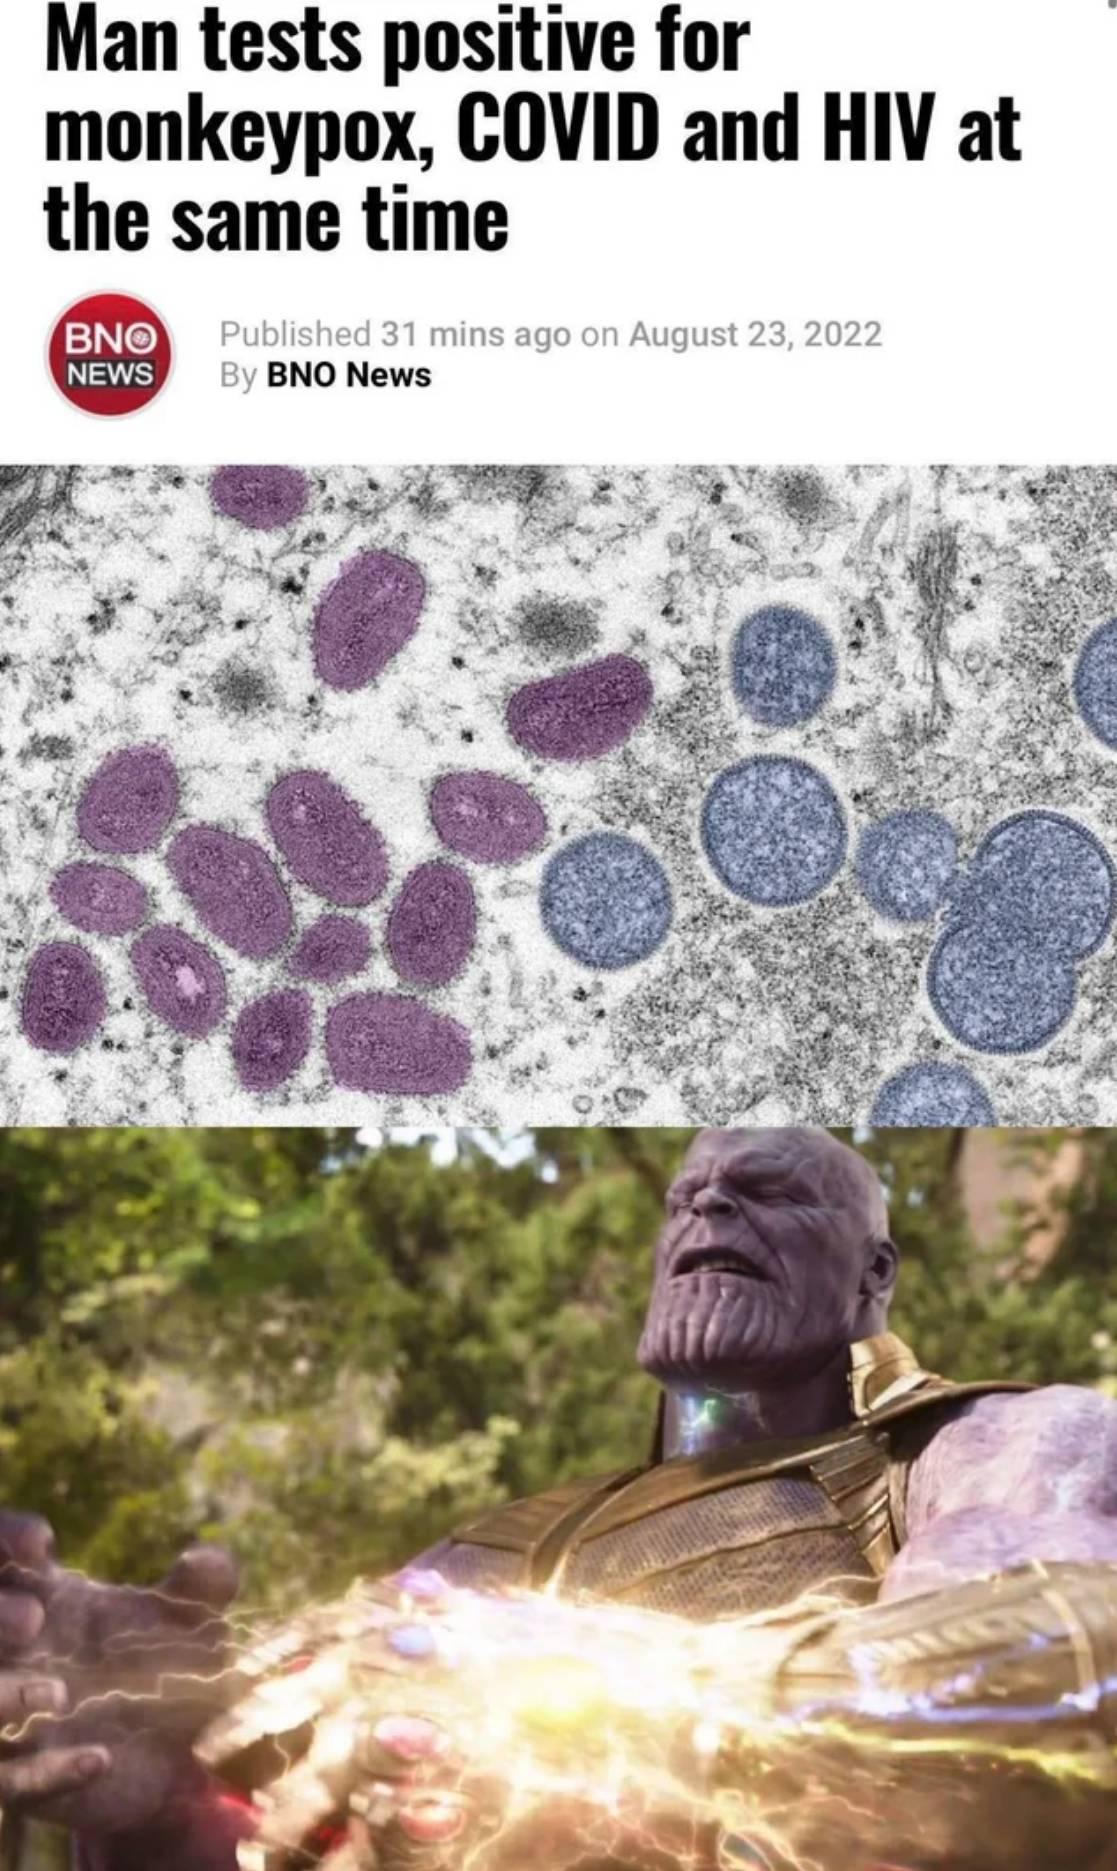This screenshot has width=1117, height=1871.
Task: Click "the same time" headline line
Action: [276, 220]
